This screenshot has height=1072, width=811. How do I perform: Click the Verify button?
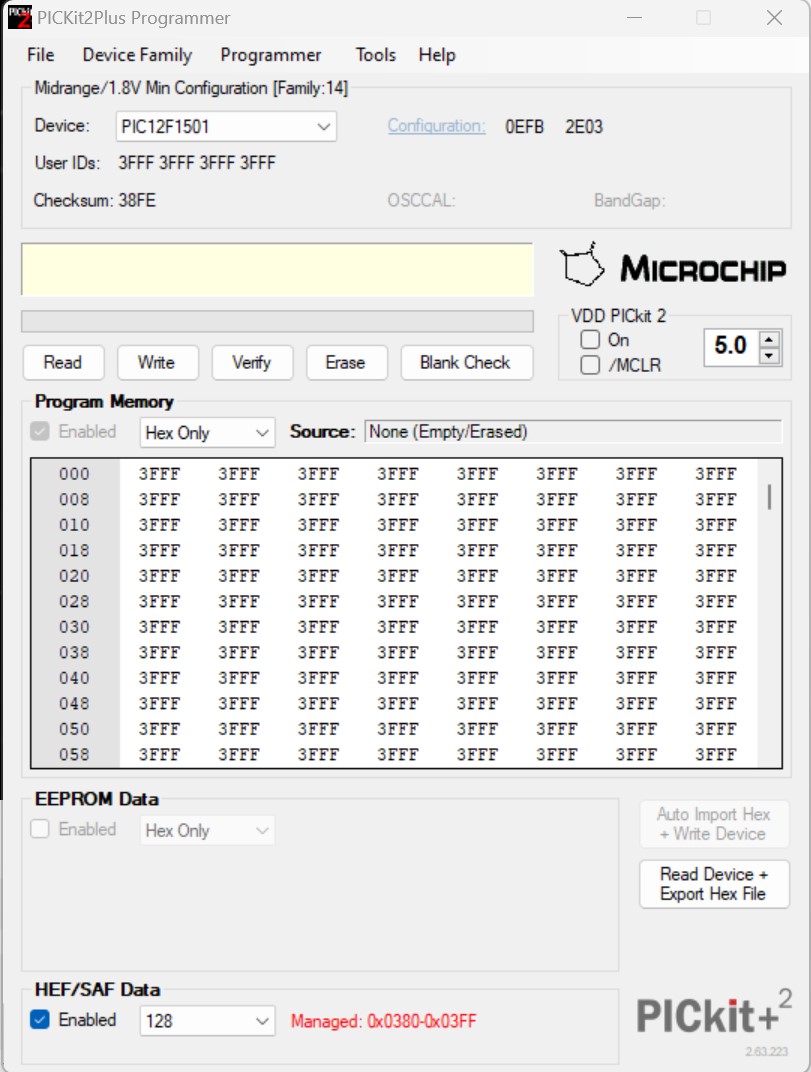252,362
